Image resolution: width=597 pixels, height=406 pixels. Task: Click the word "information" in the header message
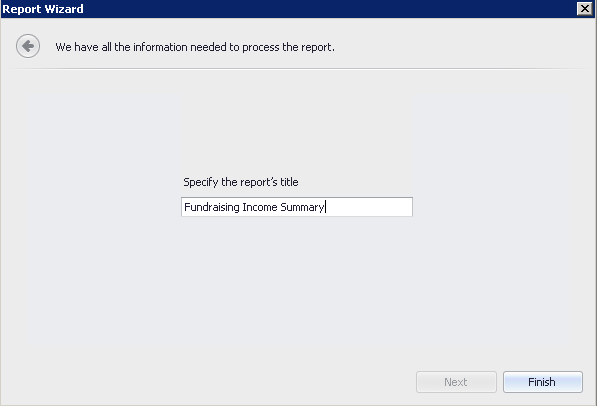(x=160, y=47)
